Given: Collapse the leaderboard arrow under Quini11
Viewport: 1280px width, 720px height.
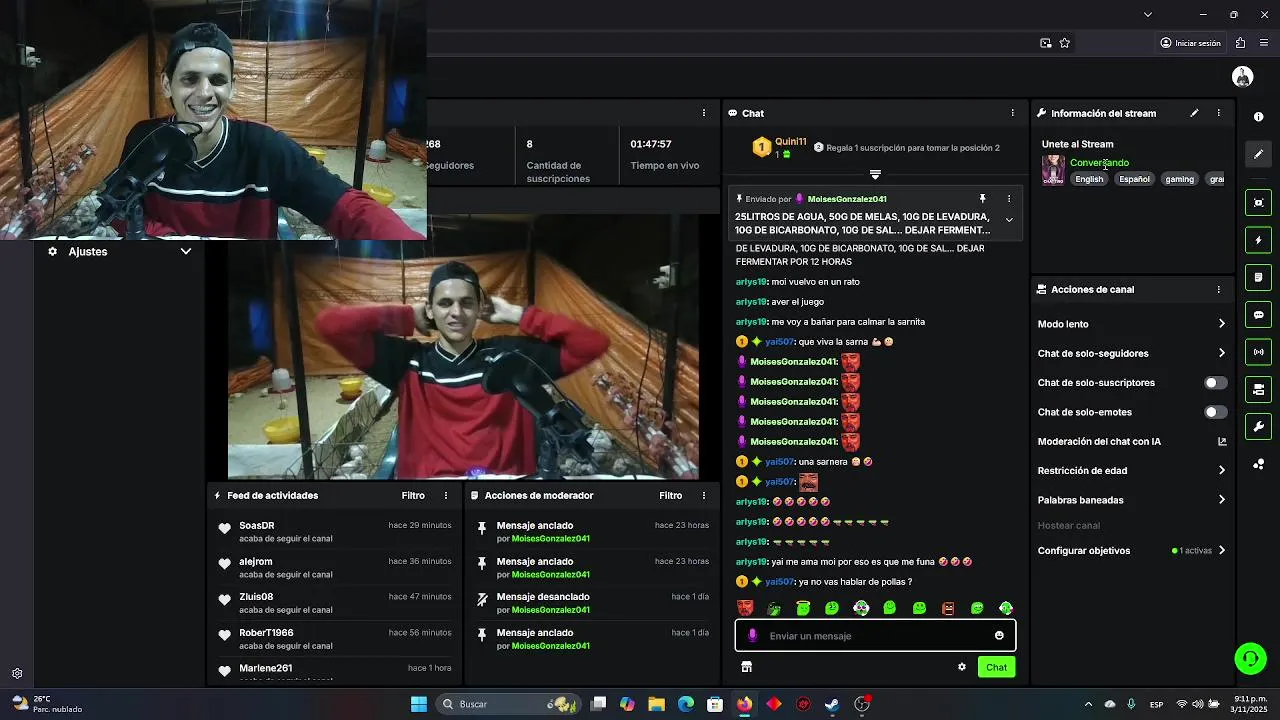Looking at the screenshot, I should coord(875,175).
